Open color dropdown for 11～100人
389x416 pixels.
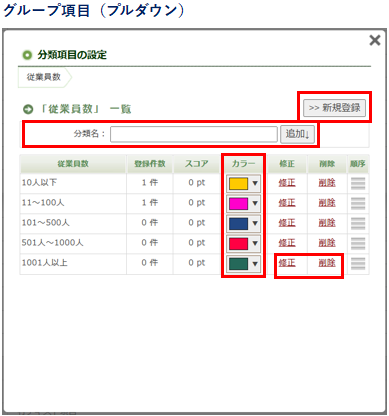tap(255, 203)
